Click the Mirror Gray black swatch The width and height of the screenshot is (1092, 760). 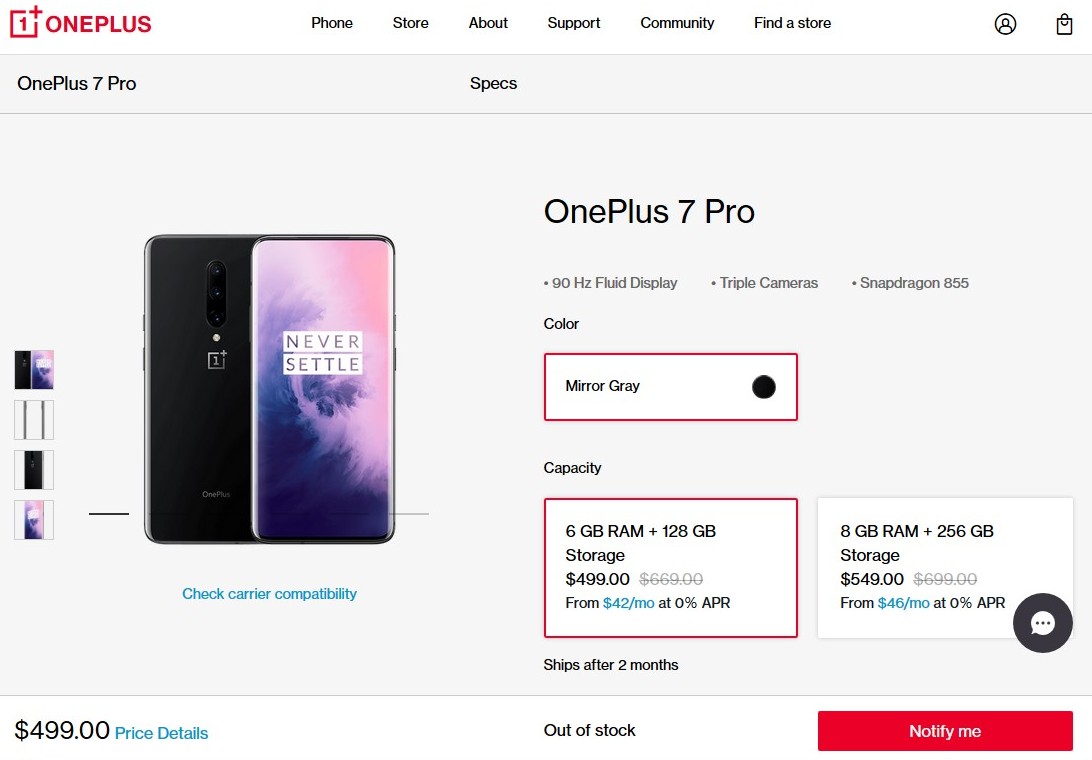(764, 387)
